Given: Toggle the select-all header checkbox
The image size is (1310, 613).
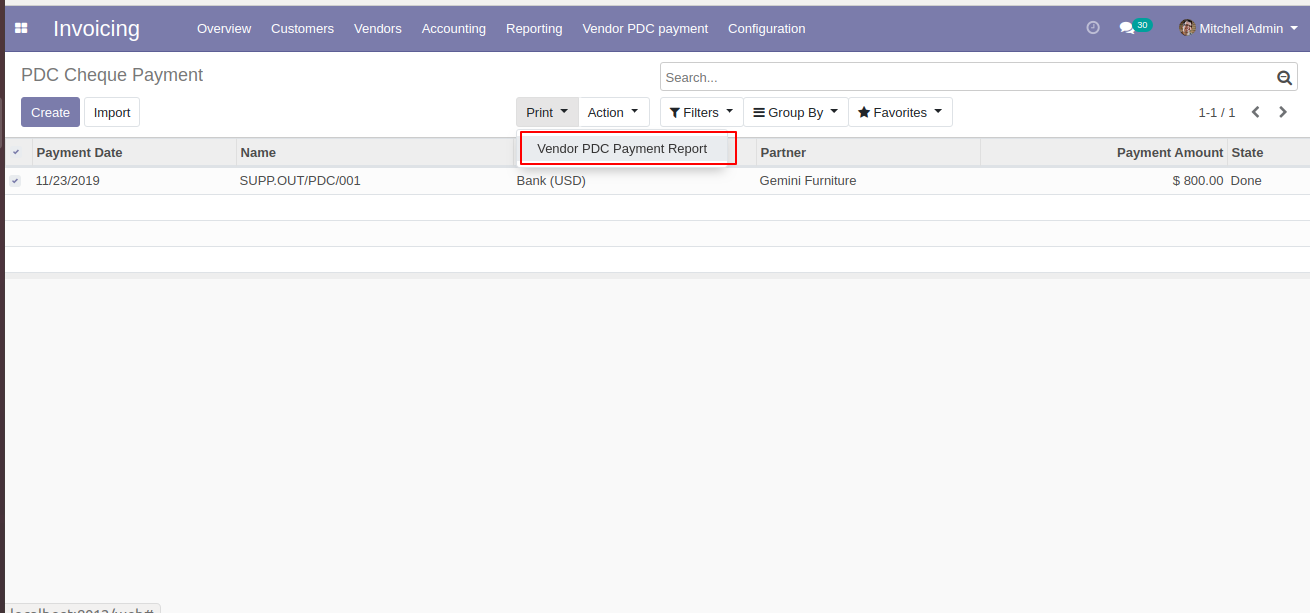Looking at the screenshot, I should click(15, 152).
